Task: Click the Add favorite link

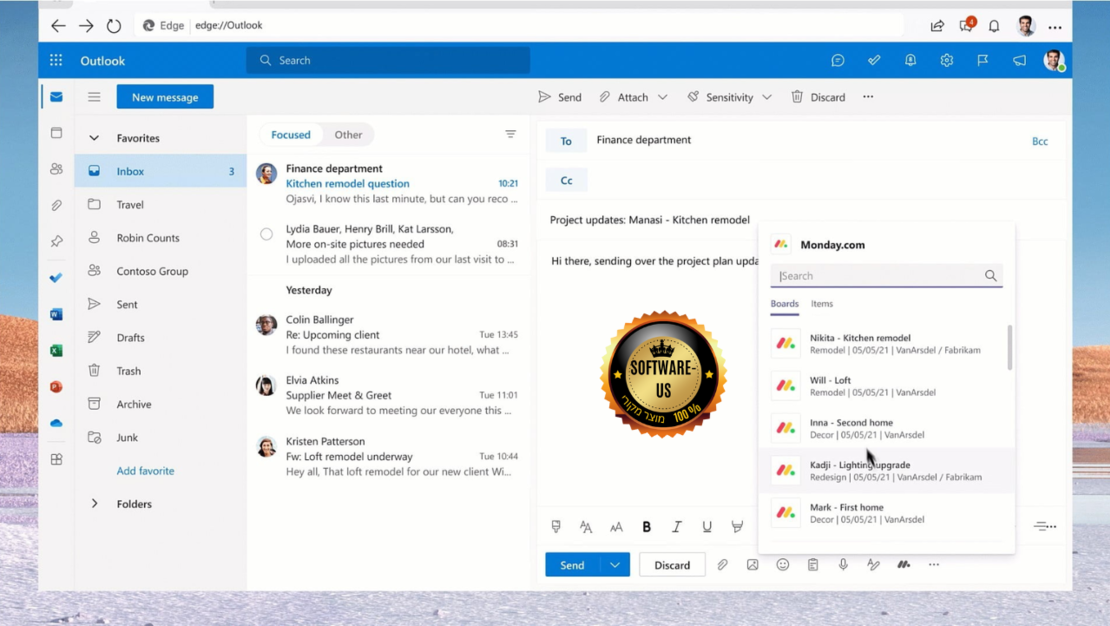Action: click(145, 471)
